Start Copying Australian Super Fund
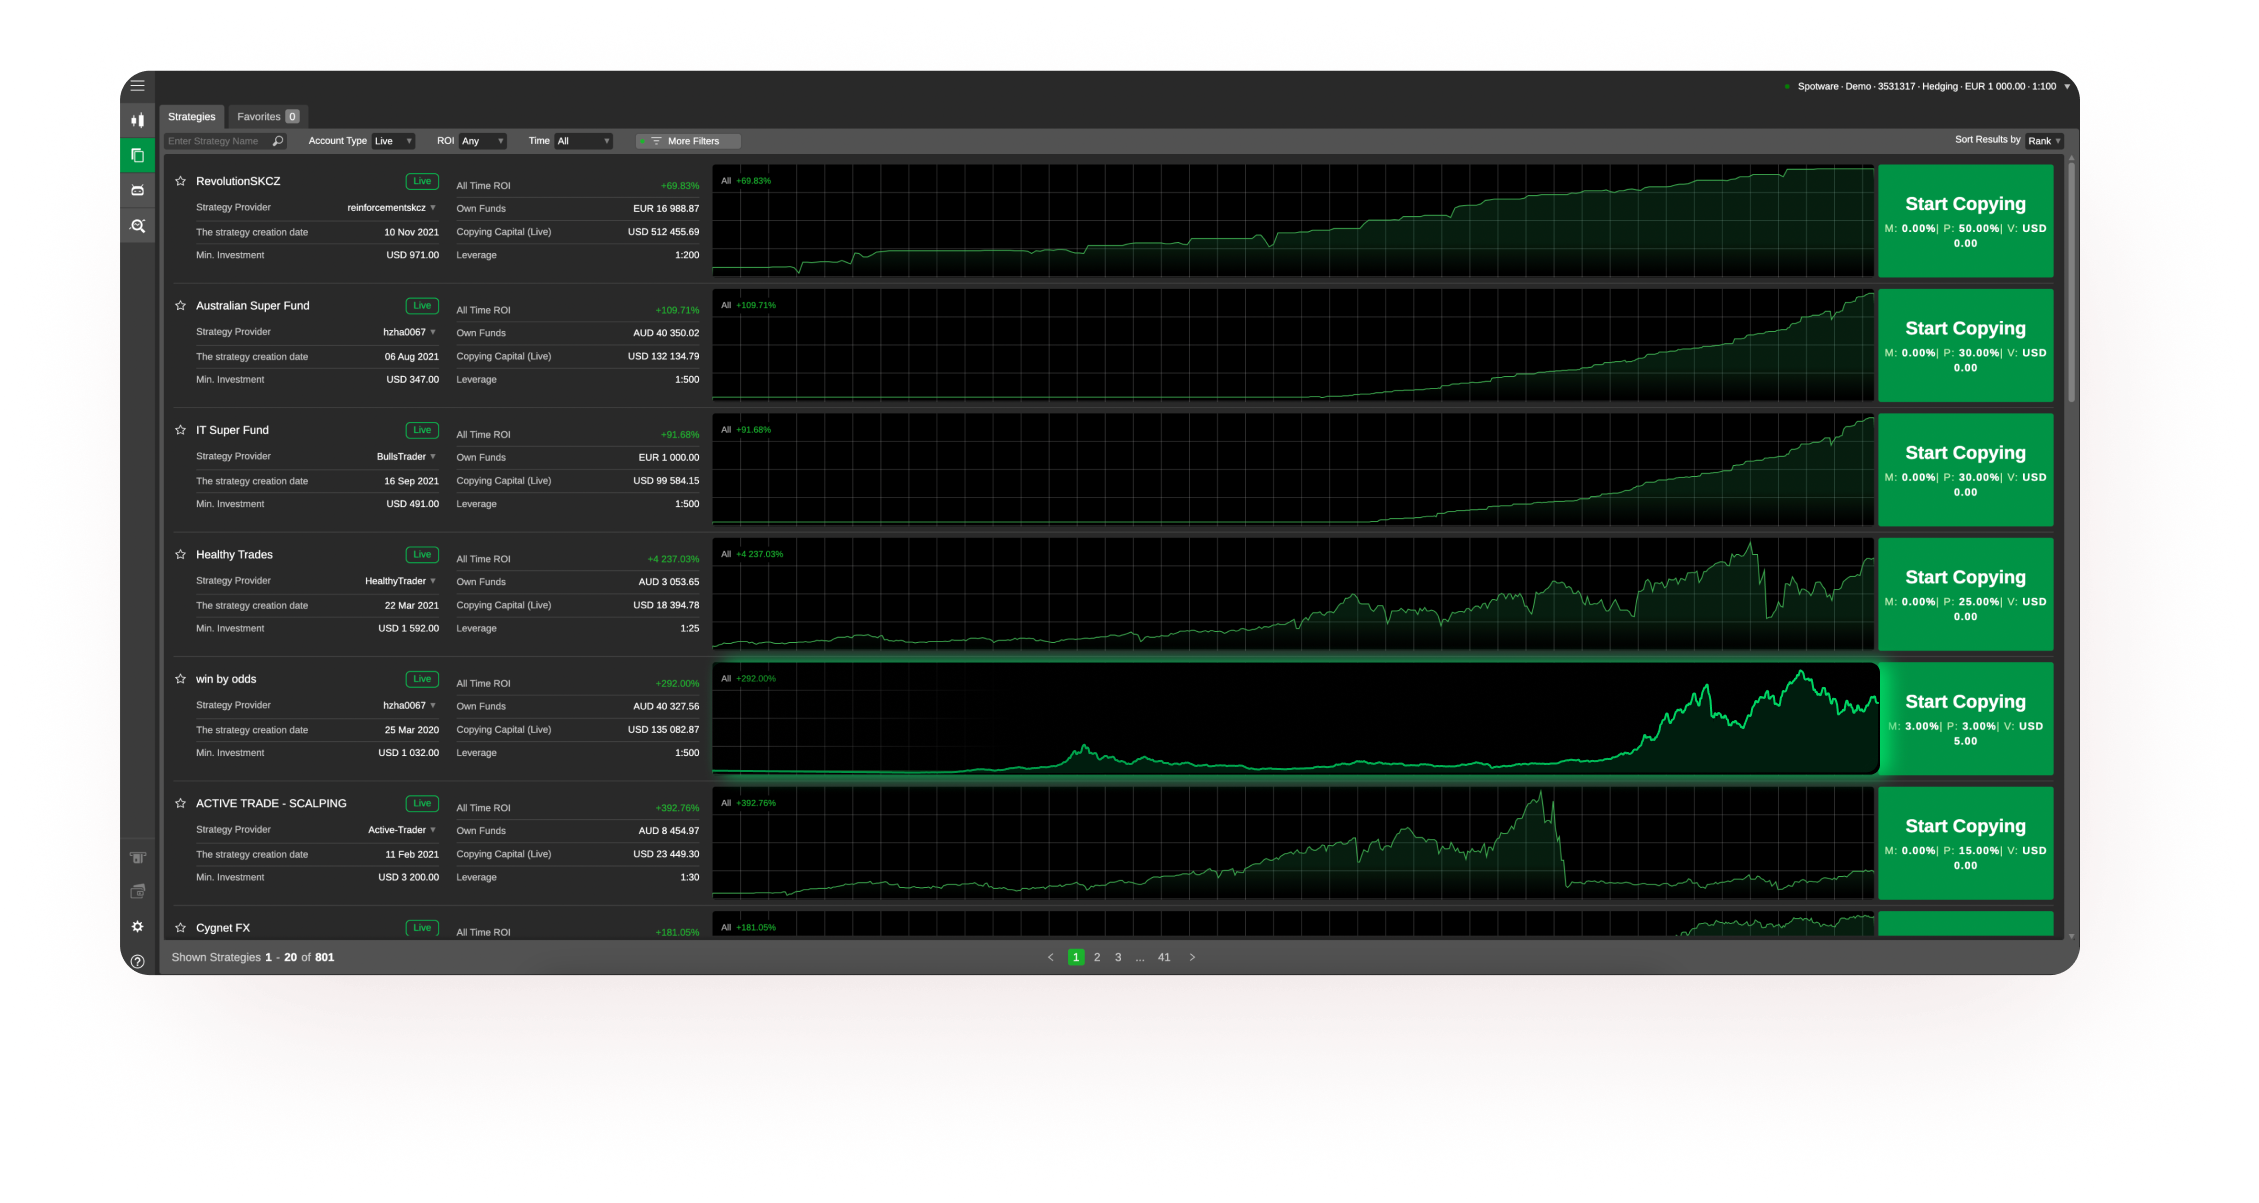Viewport: 2259px width, 1203px height. click(x=1965, y=346)
